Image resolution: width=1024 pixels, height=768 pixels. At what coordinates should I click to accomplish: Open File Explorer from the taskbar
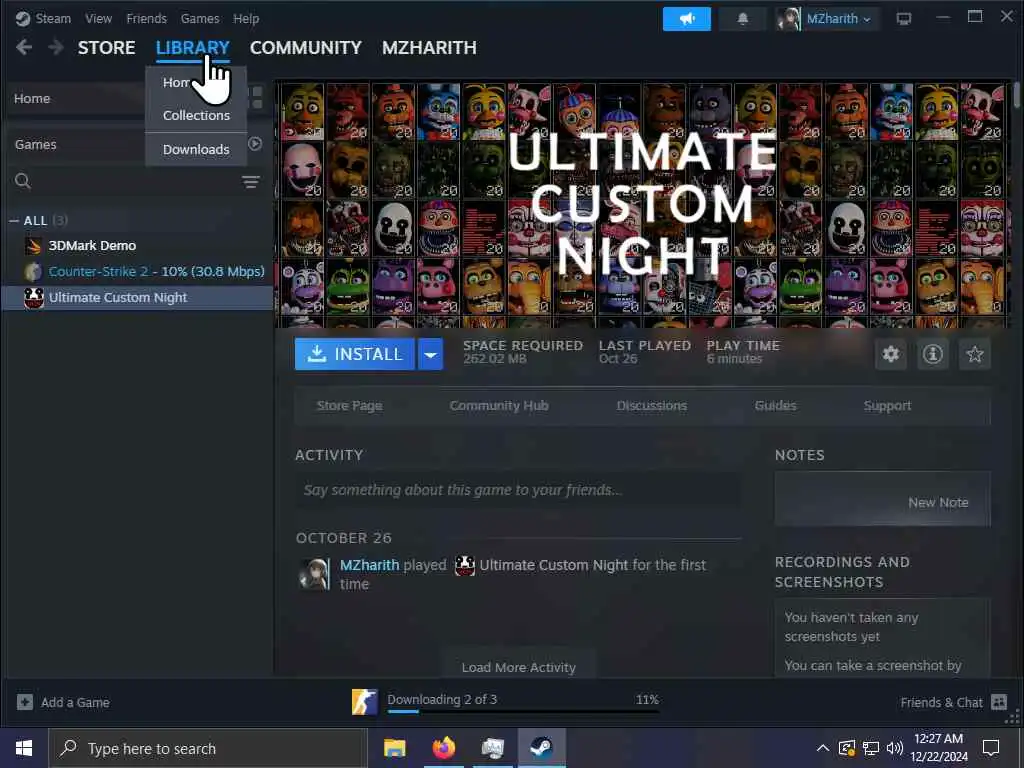394,748
